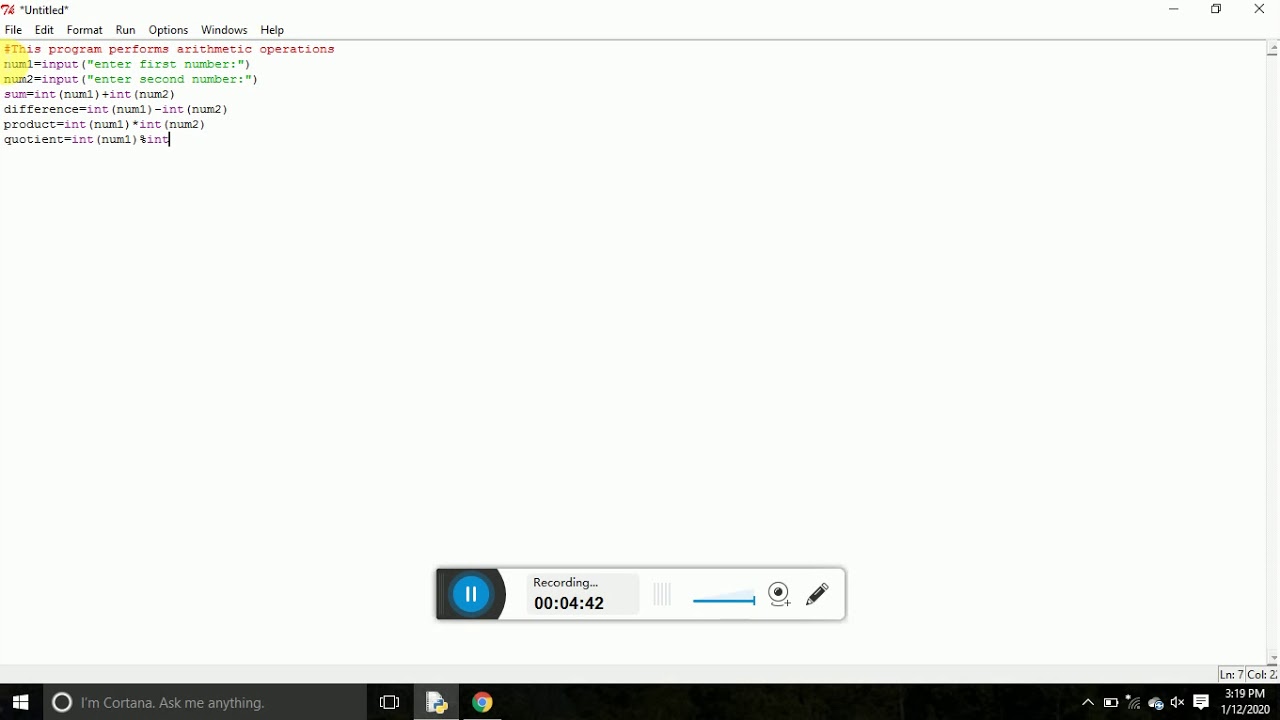Image resolution: width=1280 pixels, height=720 pixels.
Task: Click the scrollbar down arrow
Action: [1272, 659]
